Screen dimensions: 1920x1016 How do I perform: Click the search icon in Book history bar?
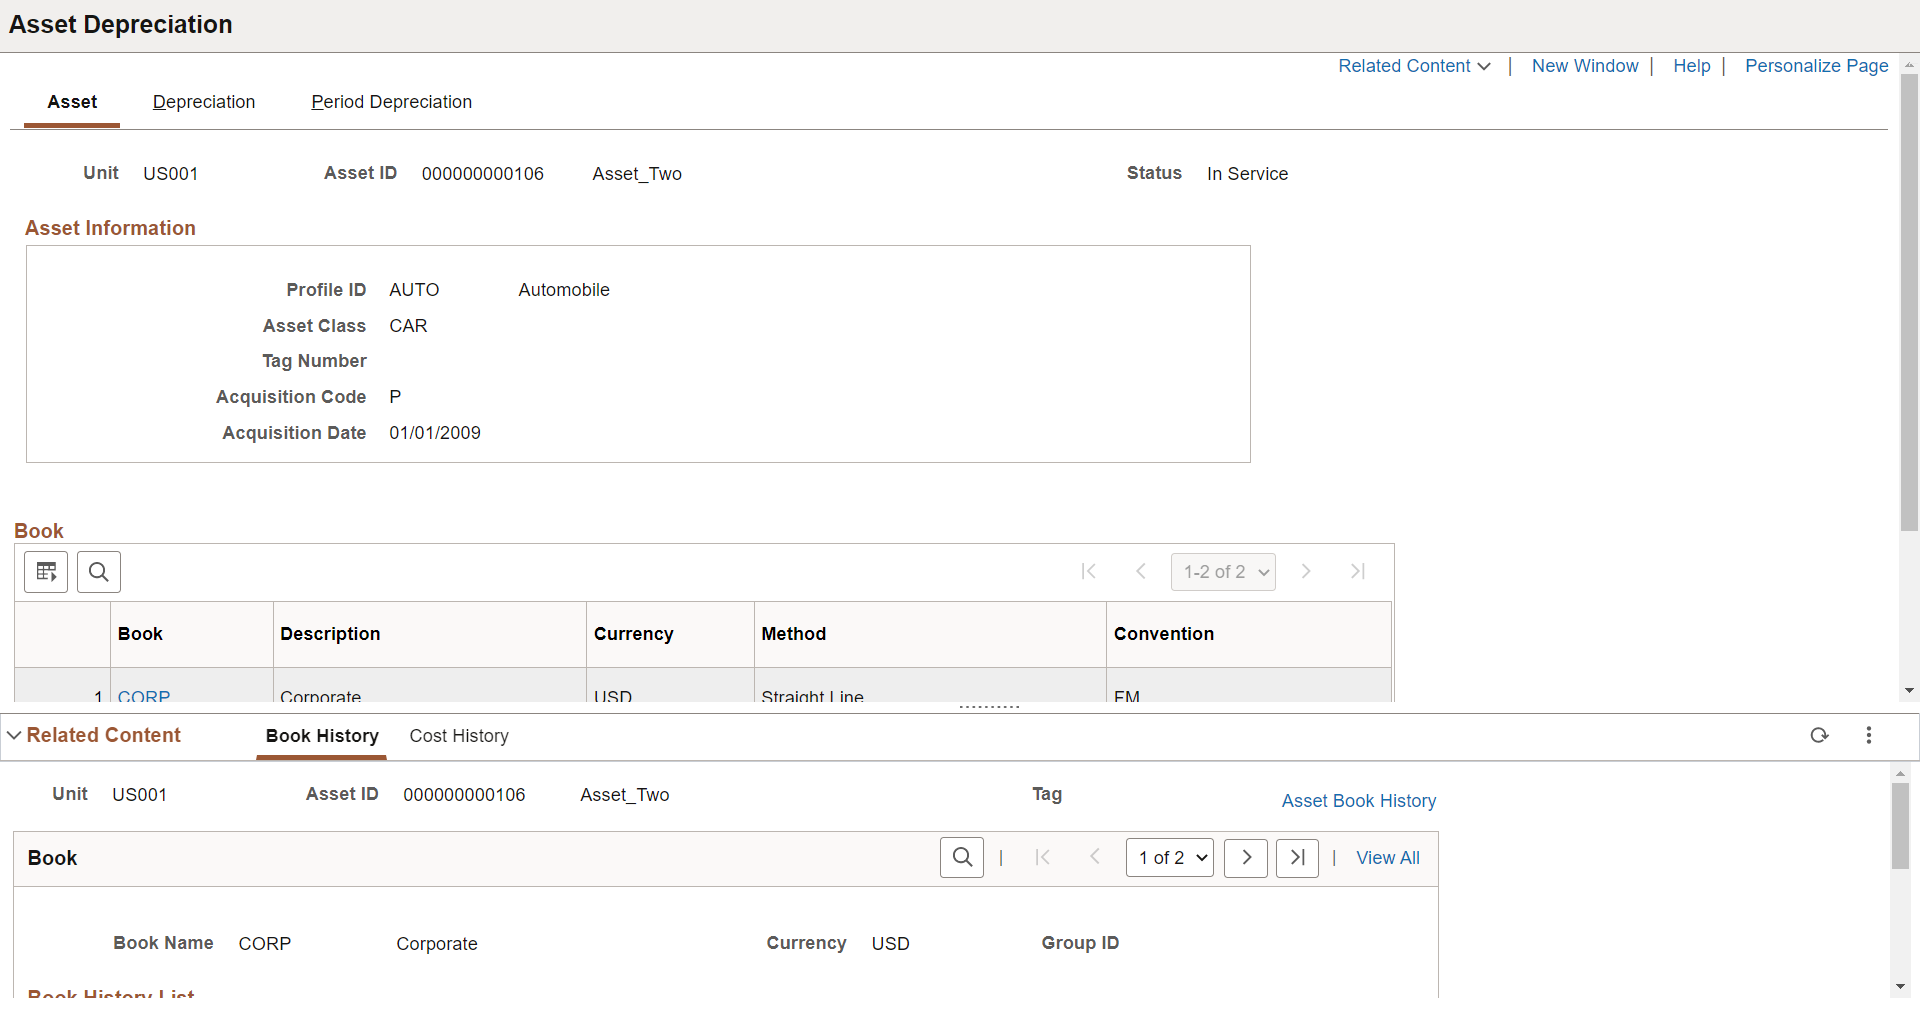[962, 858]
